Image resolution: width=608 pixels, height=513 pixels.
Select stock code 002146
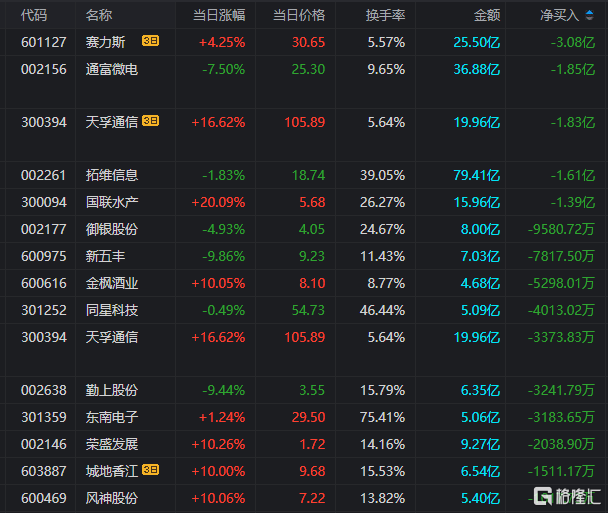(44, 444)
